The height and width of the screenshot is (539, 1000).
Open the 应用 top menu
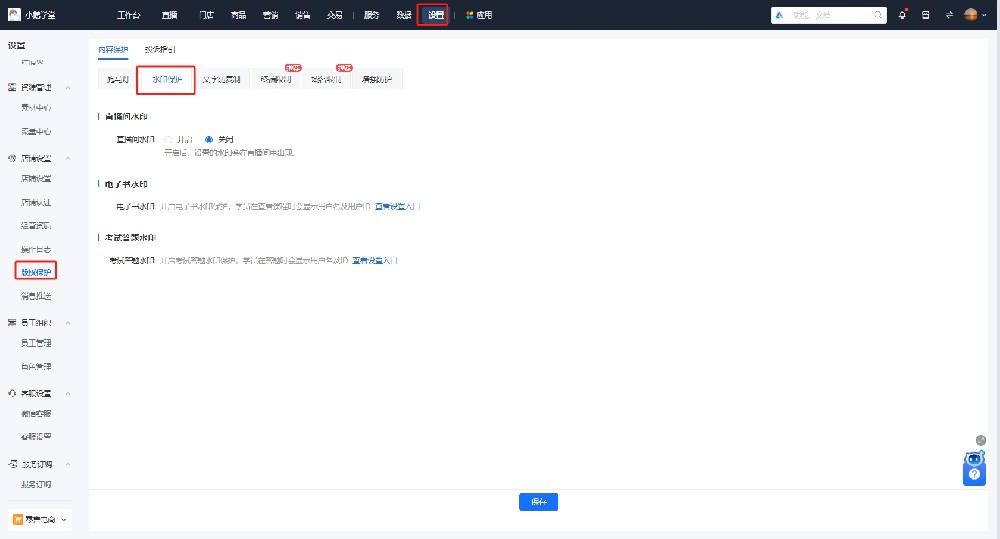[x=484, y=15]
